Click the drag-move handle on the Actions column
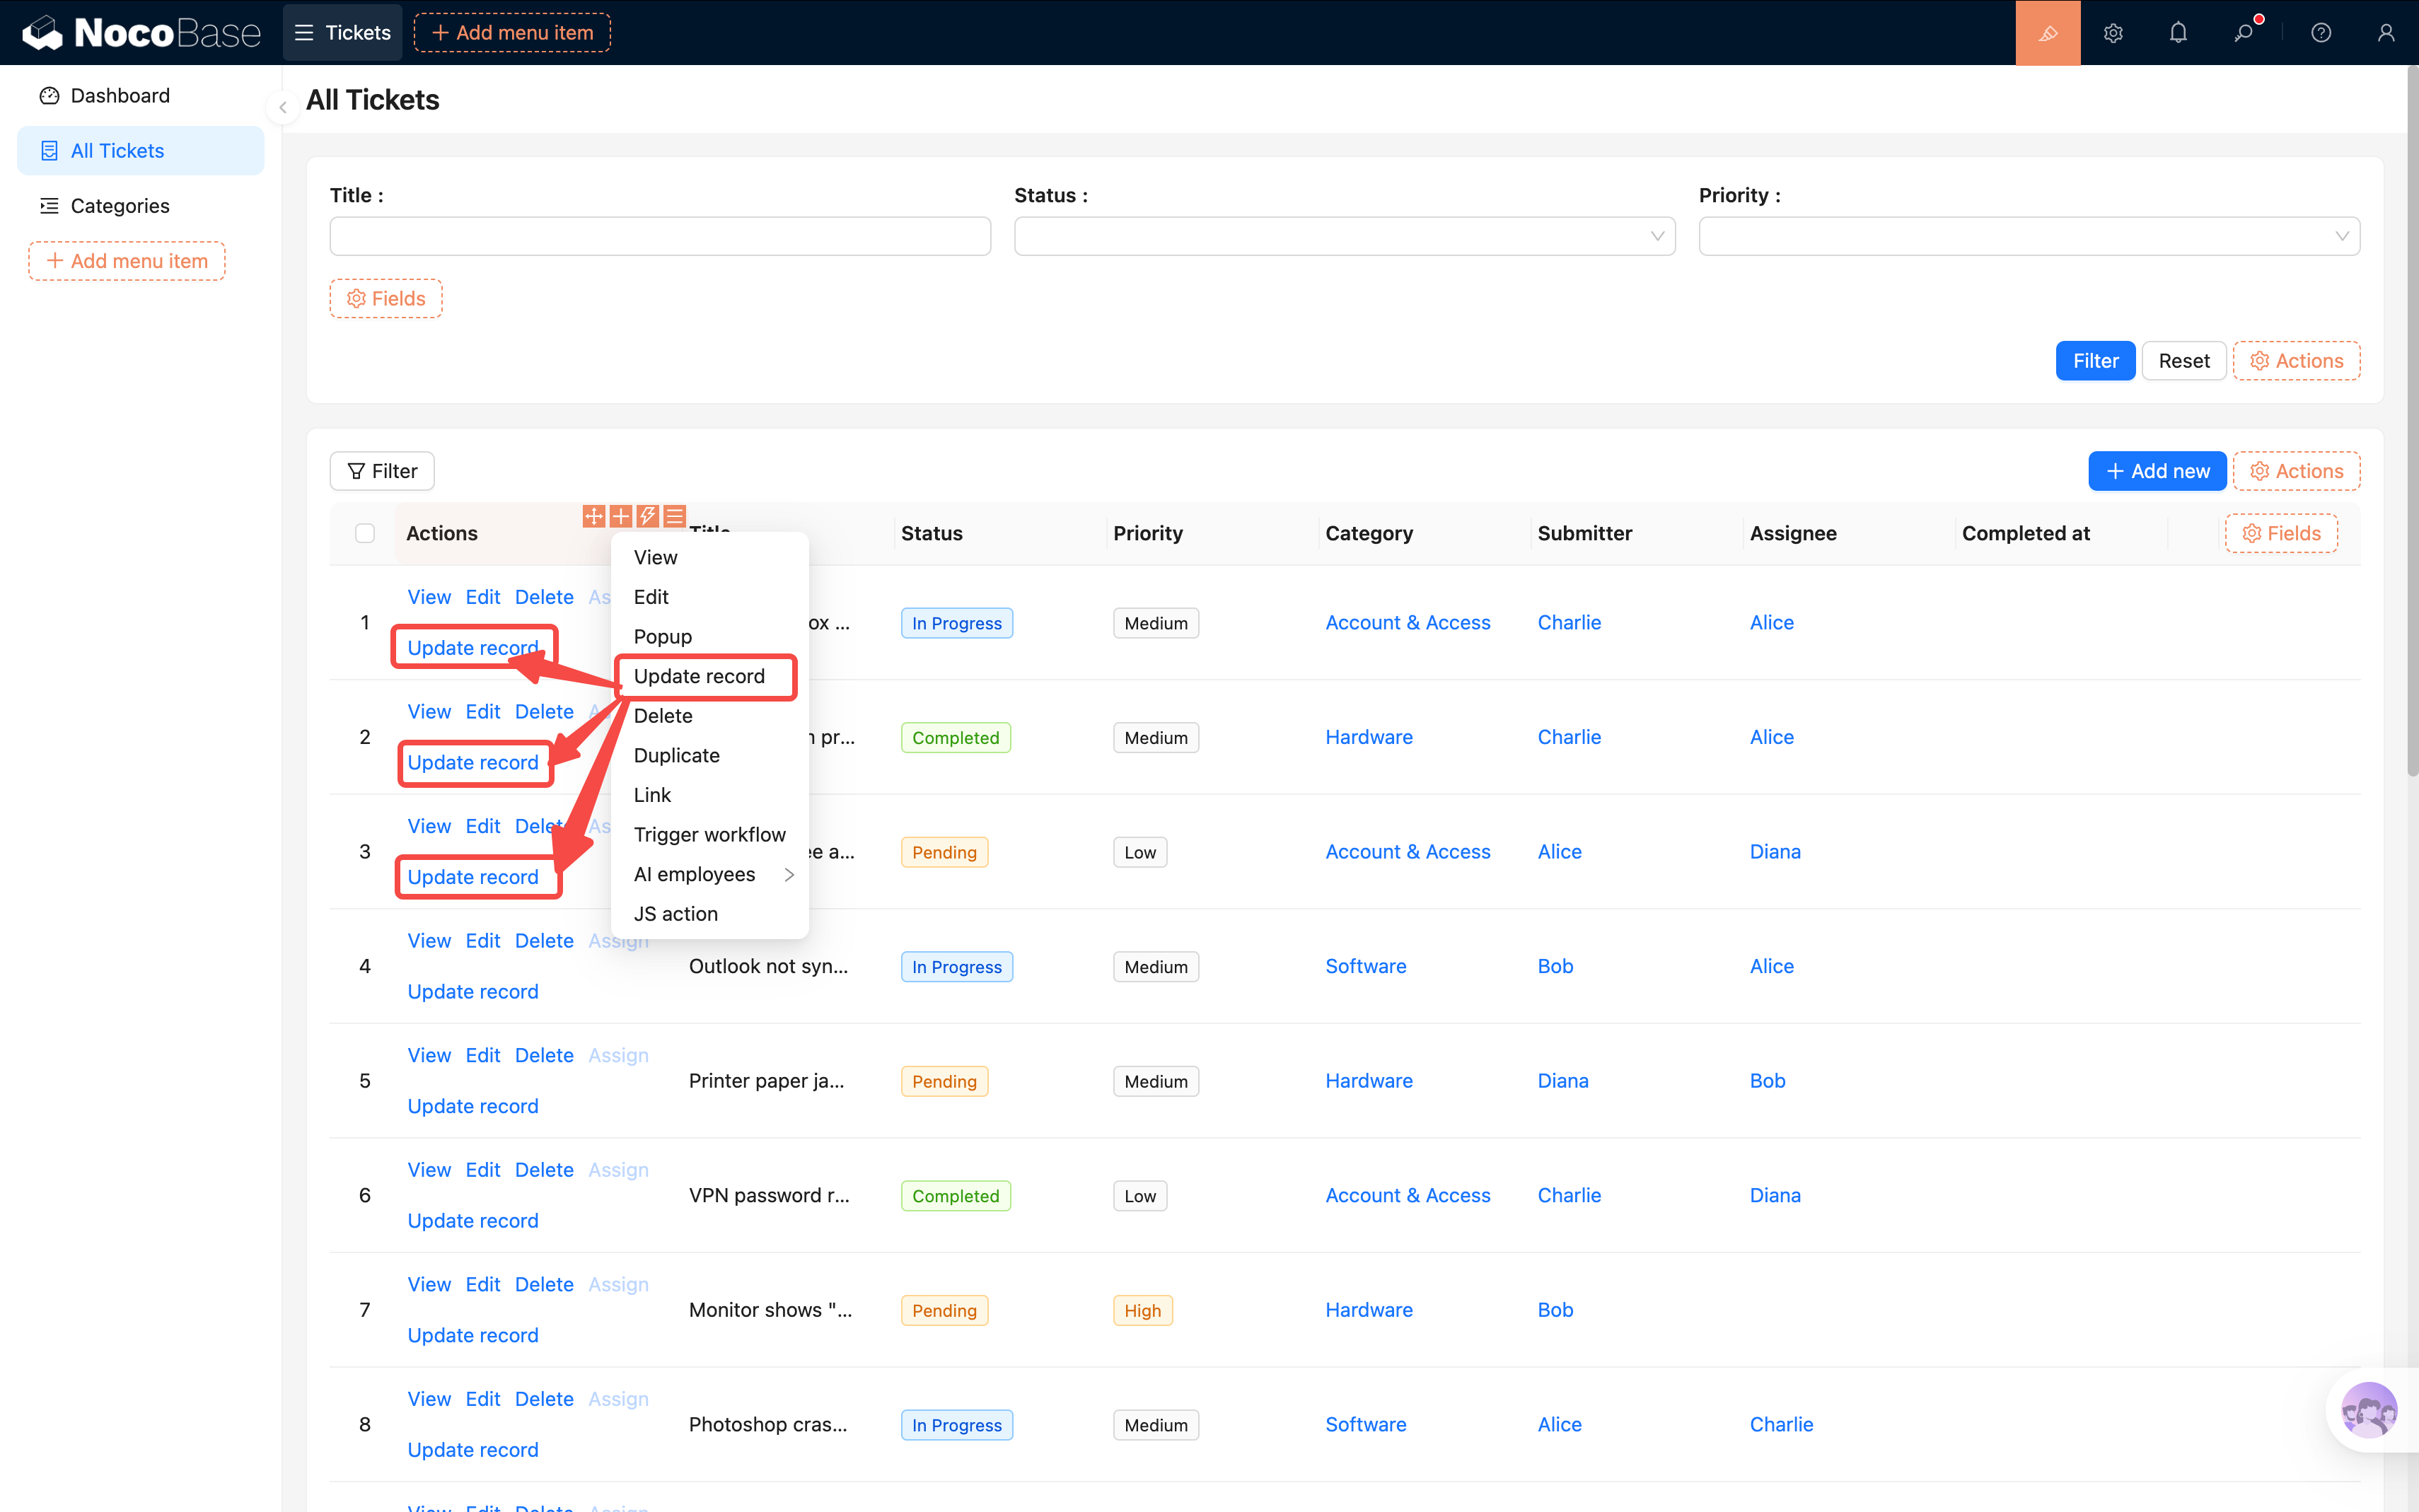Screen dimensions: 2419x1512 594,516
